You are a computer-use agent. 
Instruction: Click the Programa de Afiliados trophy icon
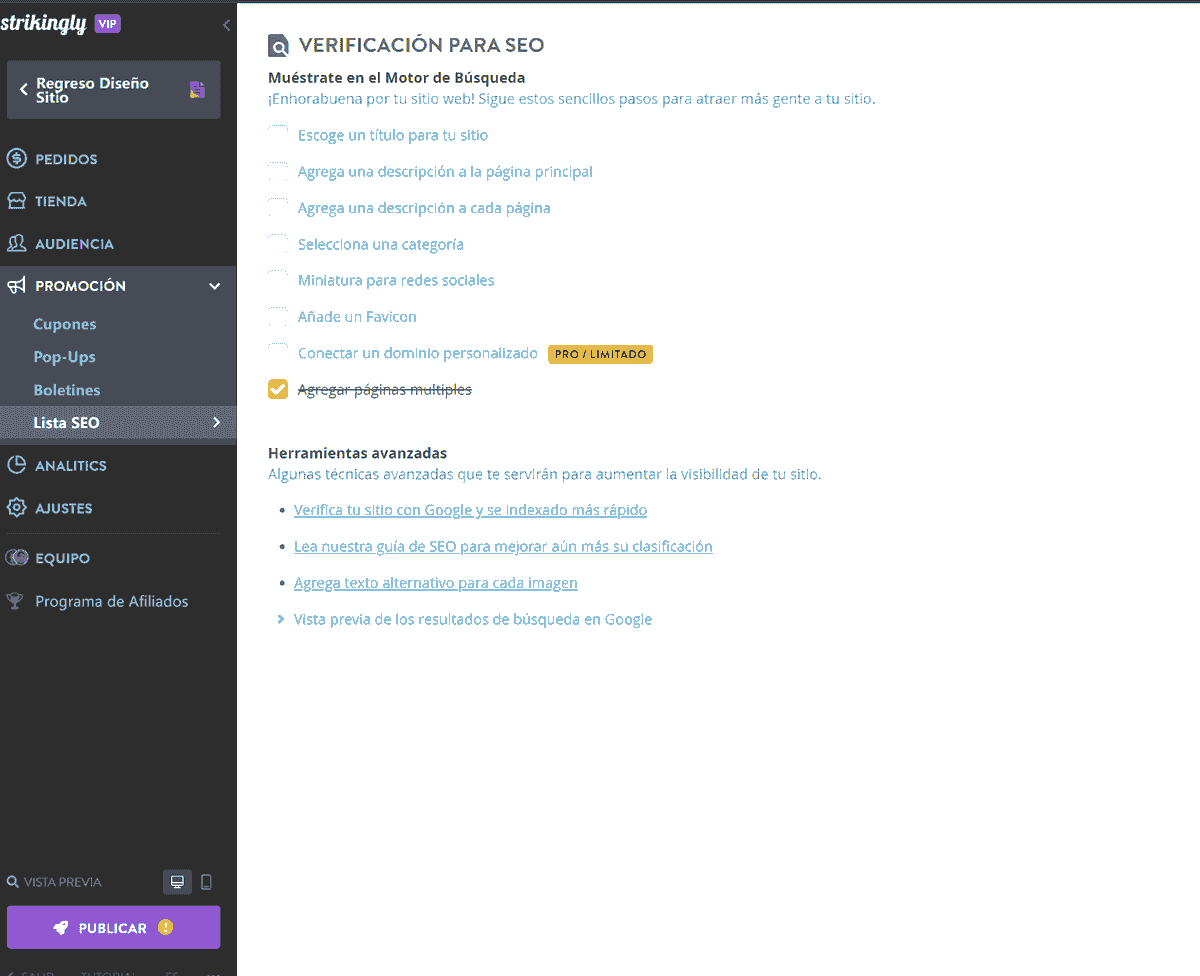(x=15, y=601)
